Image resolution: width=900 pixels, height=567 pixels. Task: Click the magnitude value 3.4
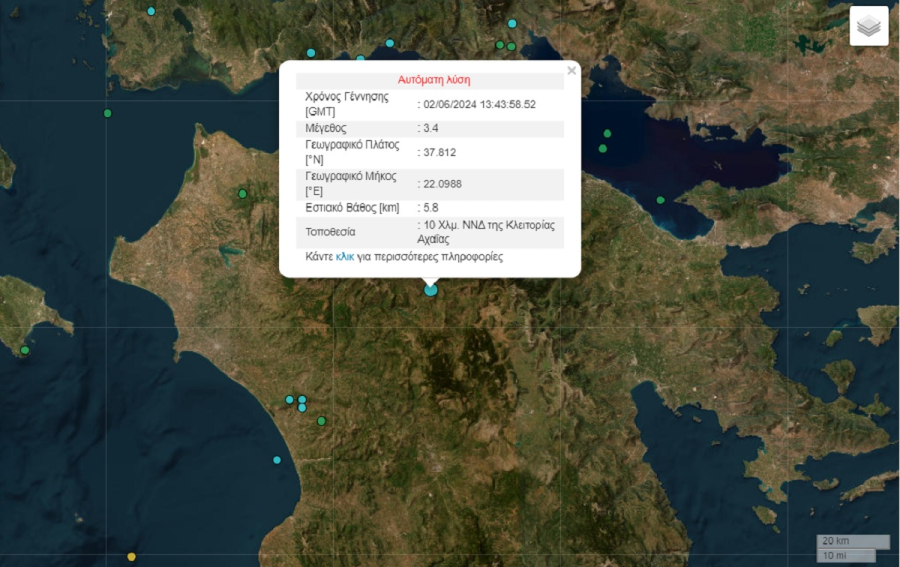tap(431, 128)
